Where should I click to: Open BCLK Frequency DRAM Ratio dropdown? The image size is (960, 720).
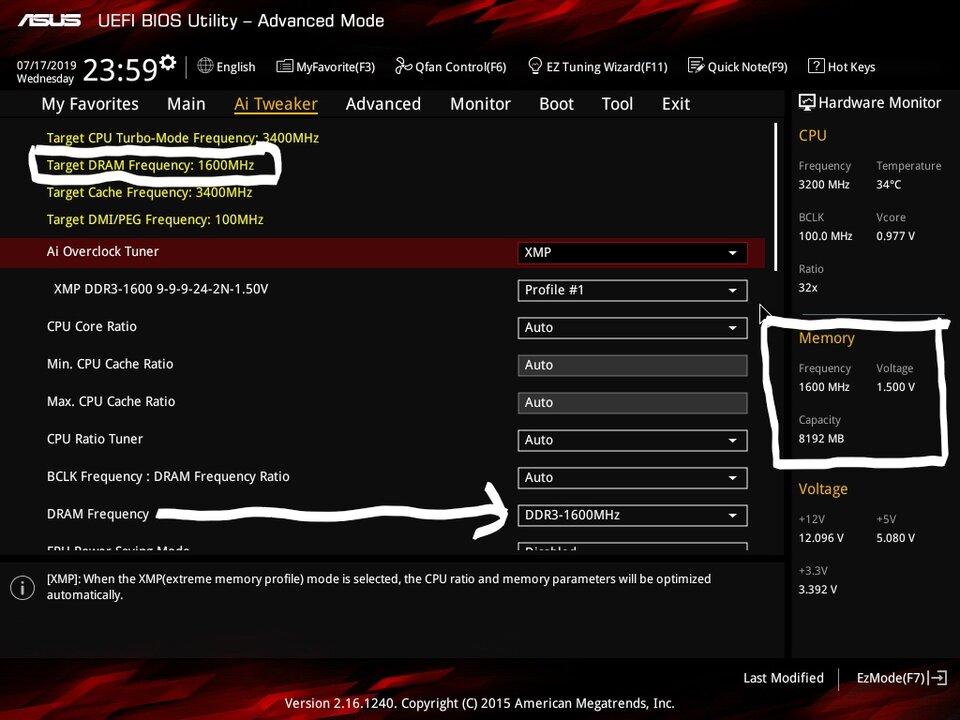coord(632,478)
